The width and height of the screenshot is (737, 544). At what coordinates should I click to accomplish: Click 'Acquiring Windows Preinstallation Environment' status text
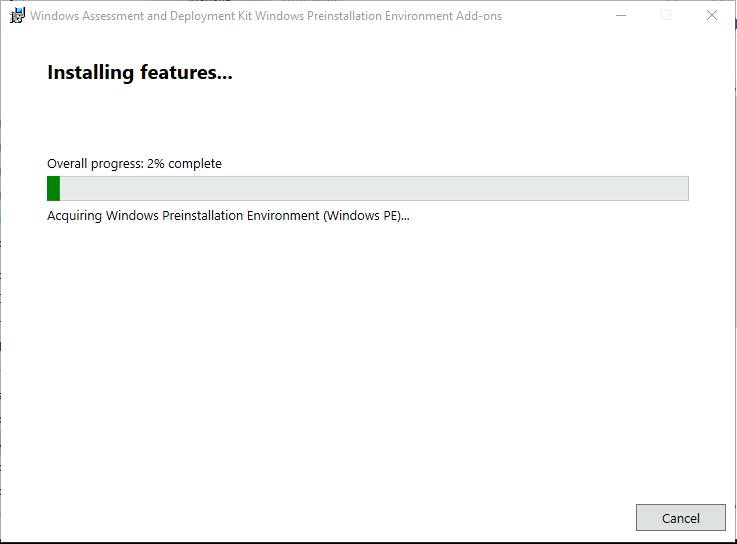click(x=228, y=216)
